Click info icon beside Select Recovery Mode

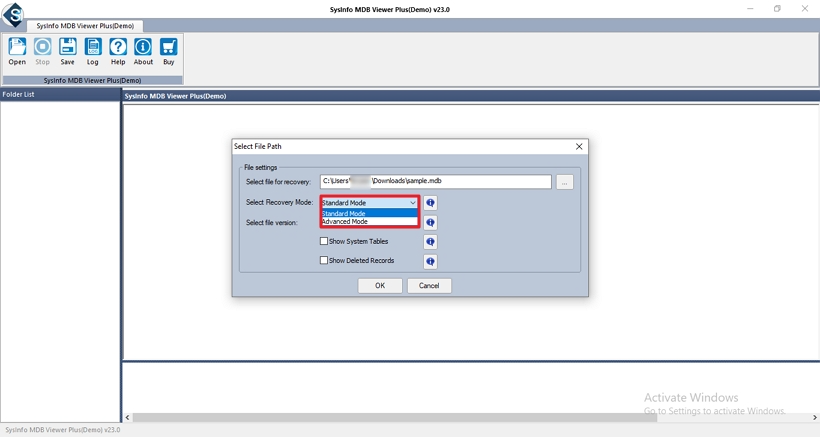pyautogui.click(x=430, y=203)
